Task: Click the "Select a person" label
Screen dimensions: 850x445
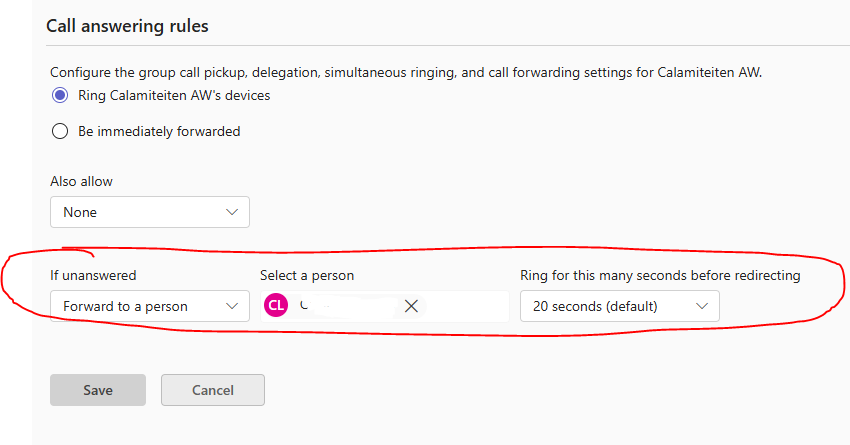Action: click(307, 275)
